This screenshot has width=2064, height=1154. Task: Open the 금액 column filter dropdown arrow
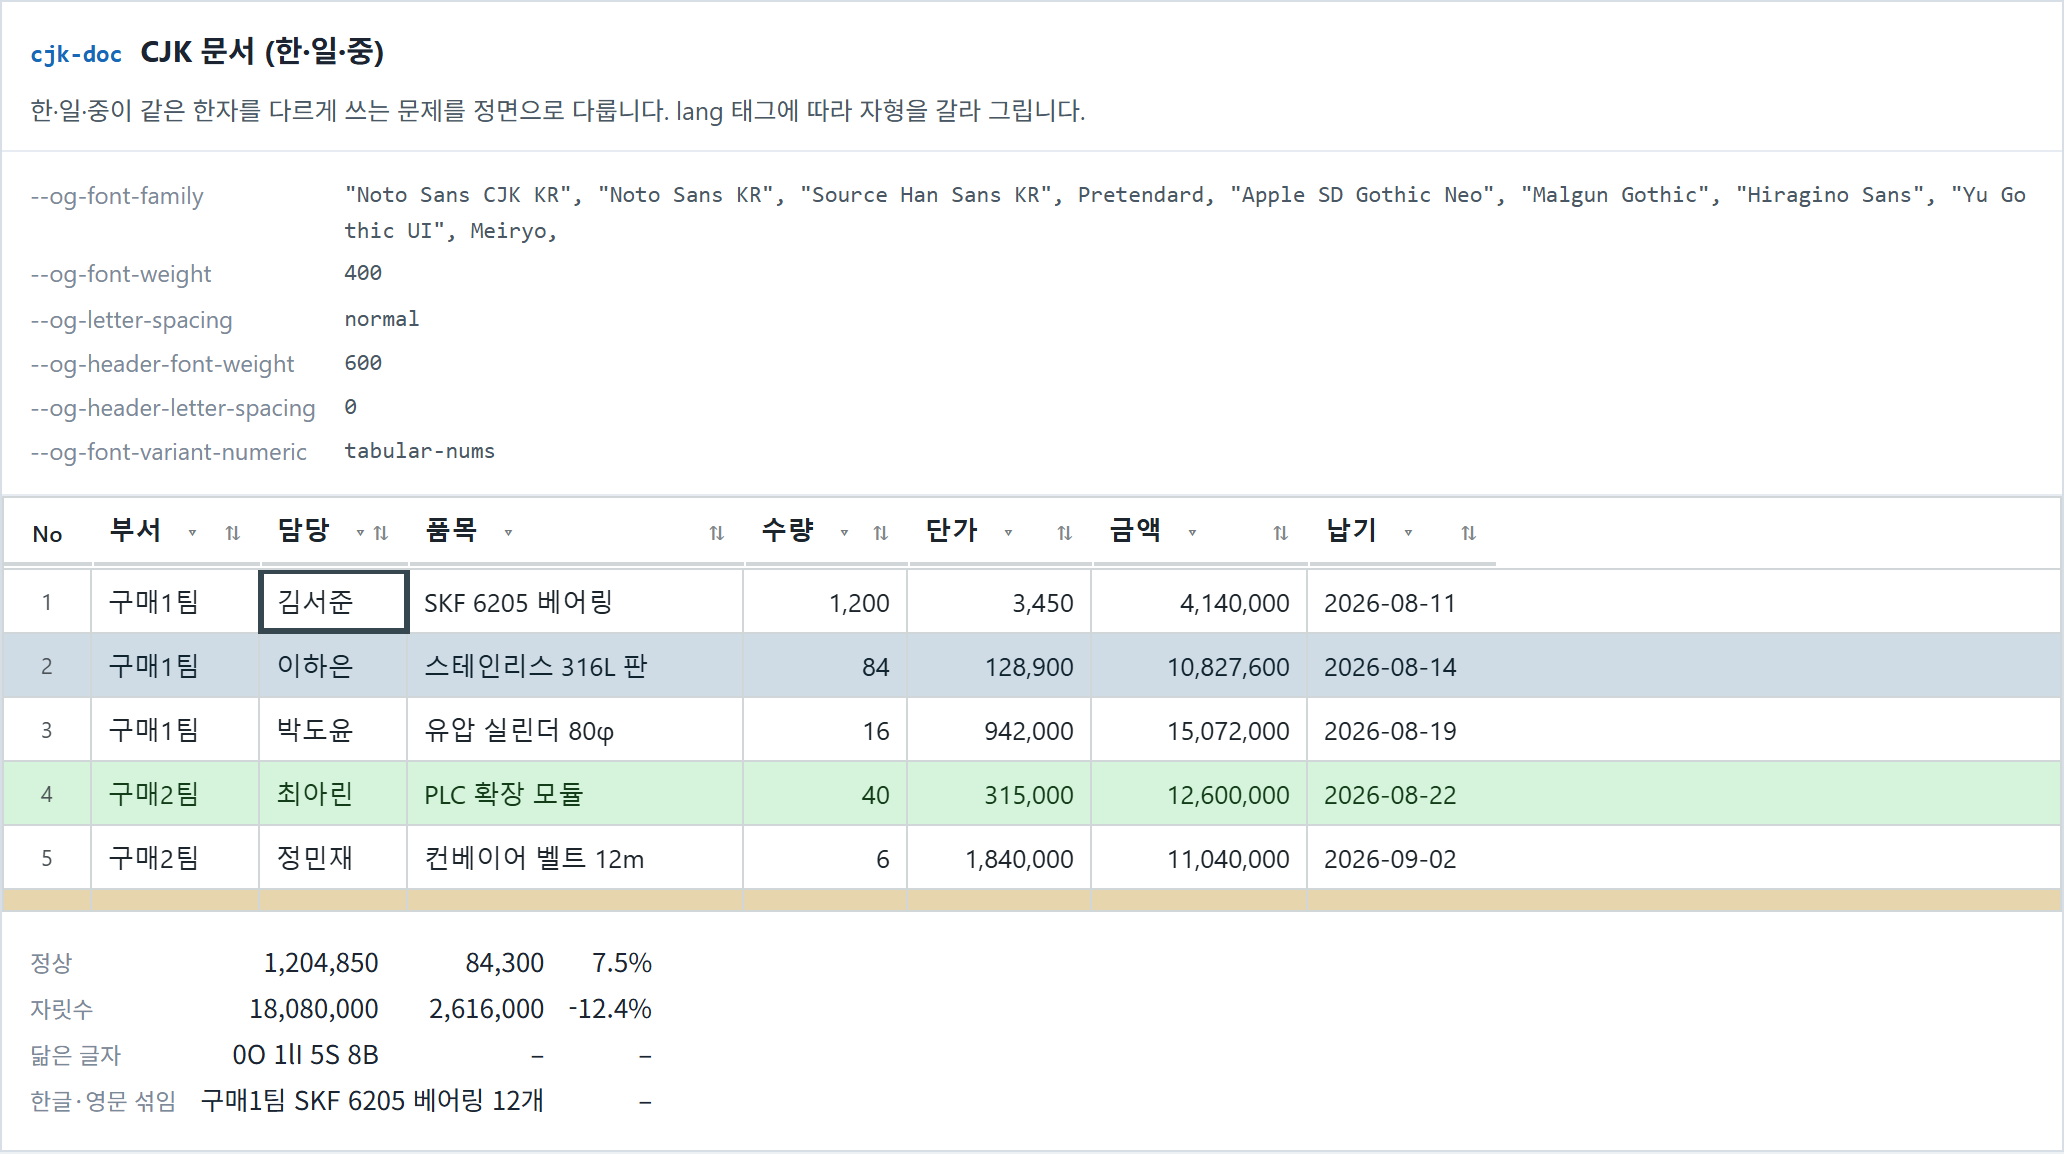pos(1192,533)
